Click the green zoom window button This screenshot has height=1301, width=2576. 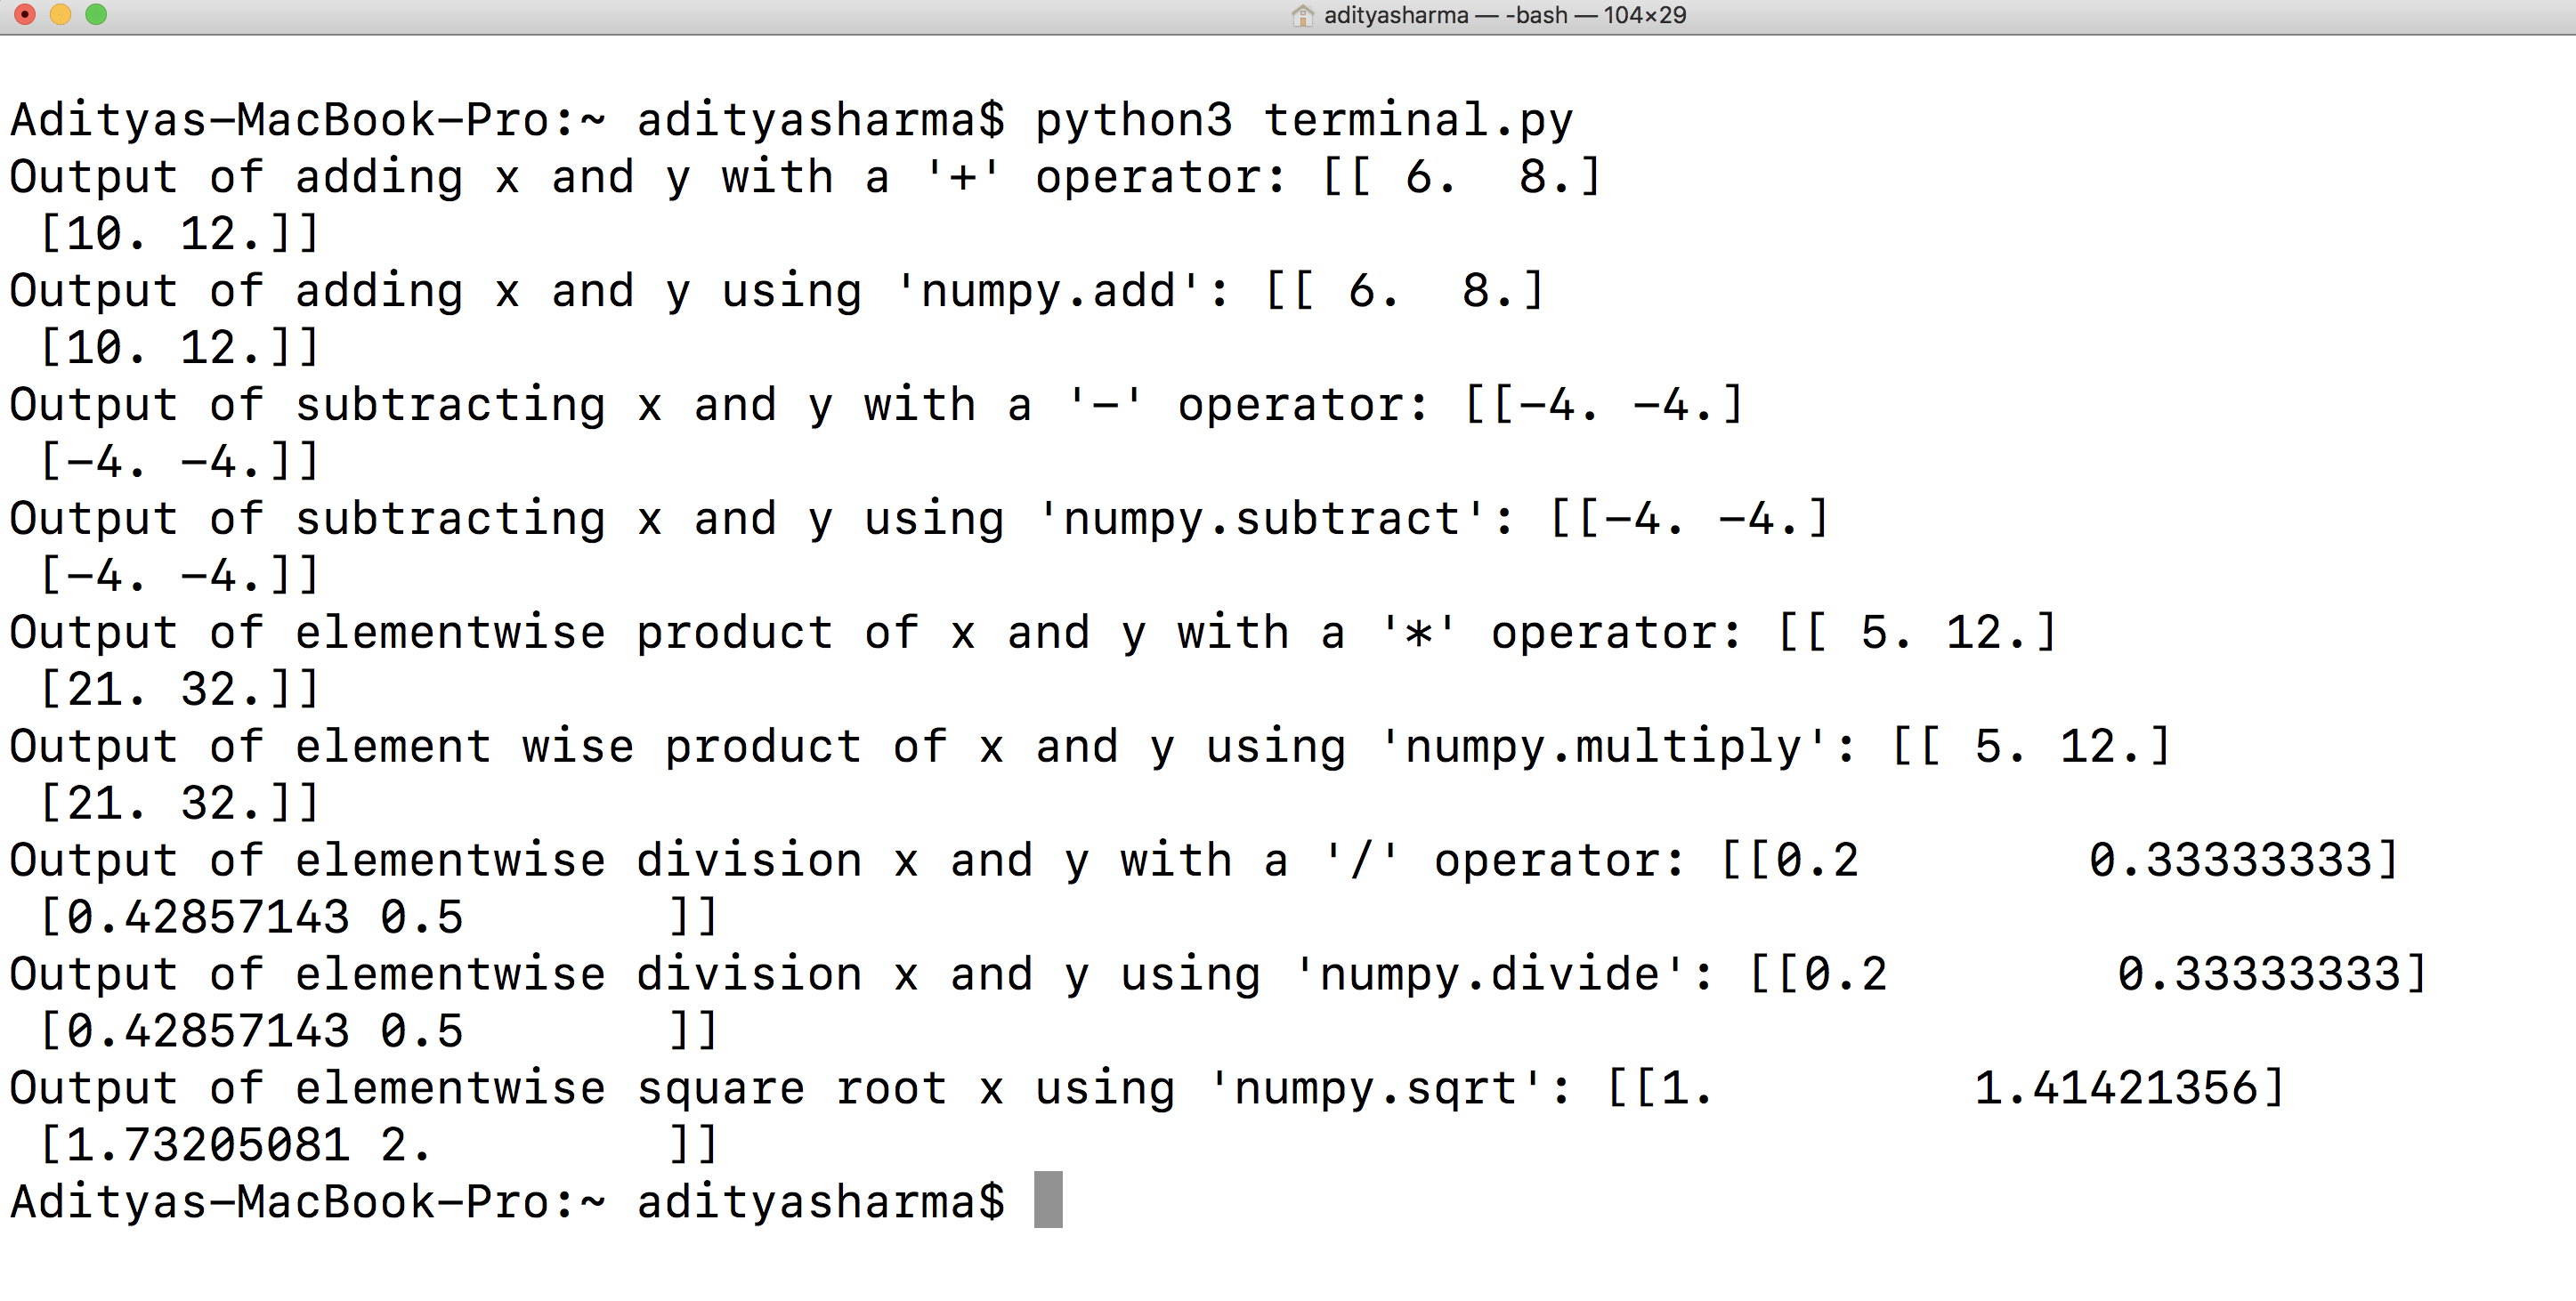pyautogui.click(x=96, y=15)
